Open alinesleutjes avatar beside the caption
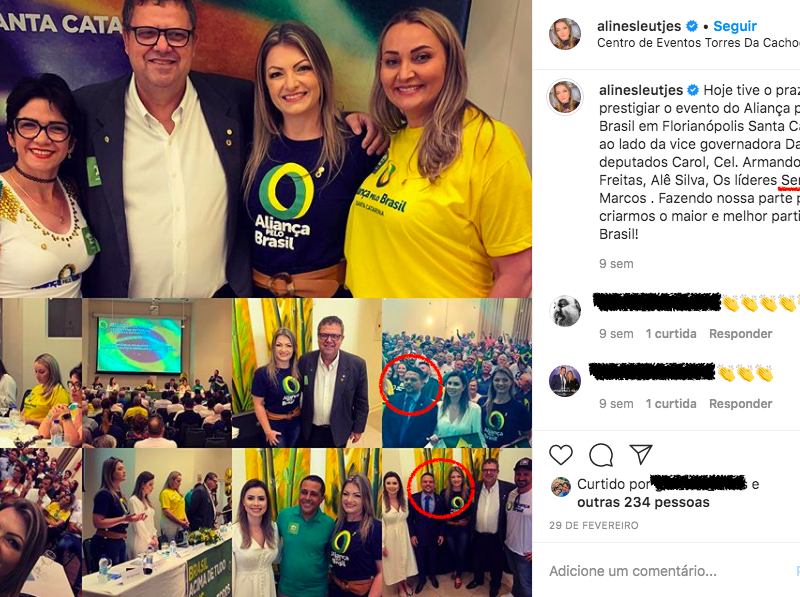 pyautogui.click(x=565, y=96)
